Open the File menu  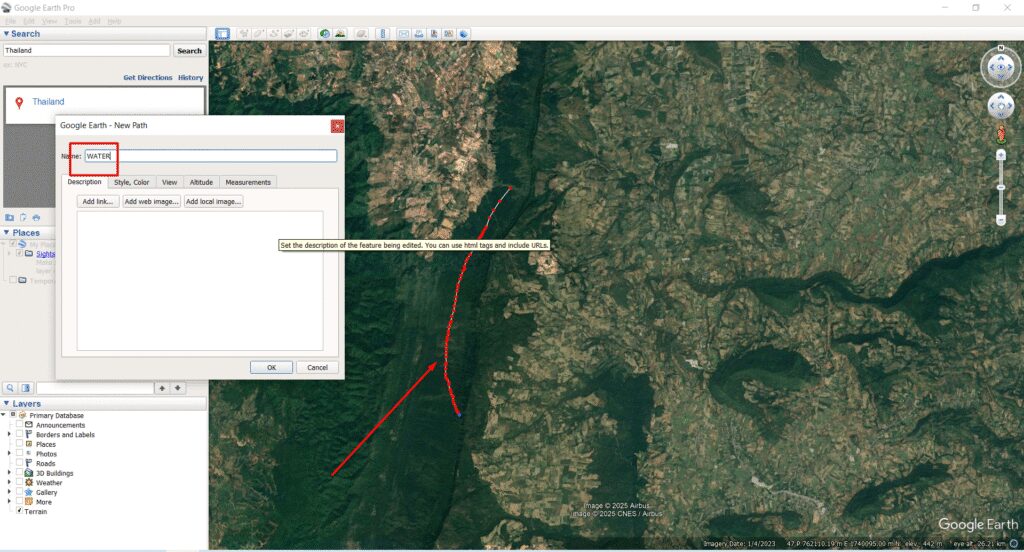[10, 21]
